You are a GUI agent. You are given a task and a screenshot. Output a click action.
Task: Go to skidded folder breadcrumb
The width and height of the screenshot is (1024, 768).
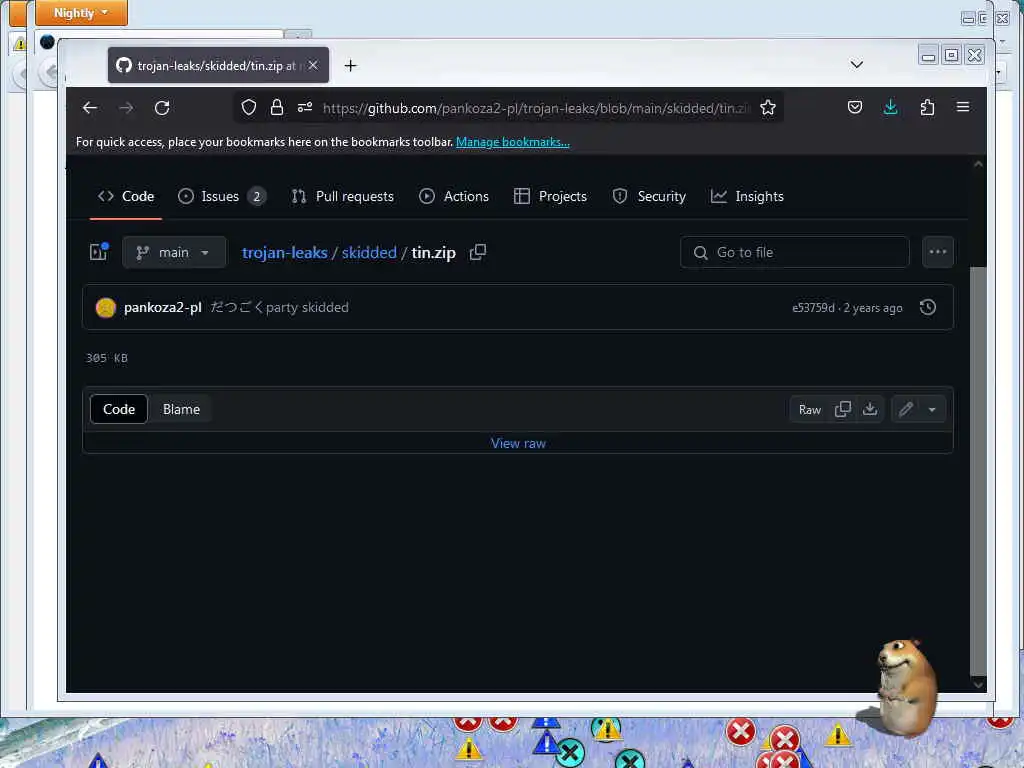pyautogui.click(x=369, y=253)
